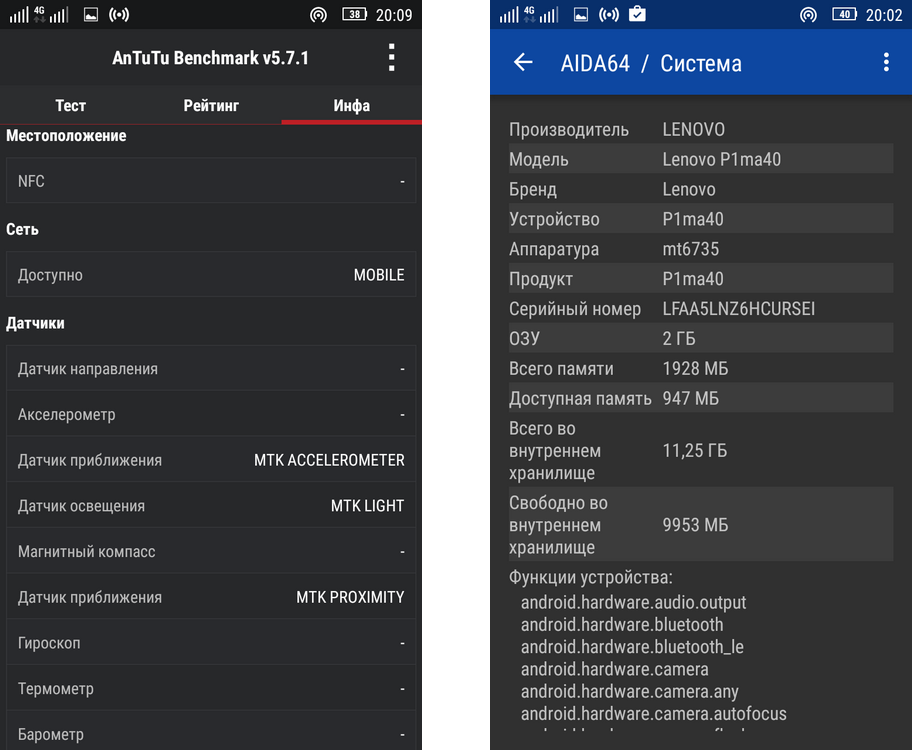Tap the MTK LIGHT value
Viewport: 912px width, 750px height.
coord(367,506)
